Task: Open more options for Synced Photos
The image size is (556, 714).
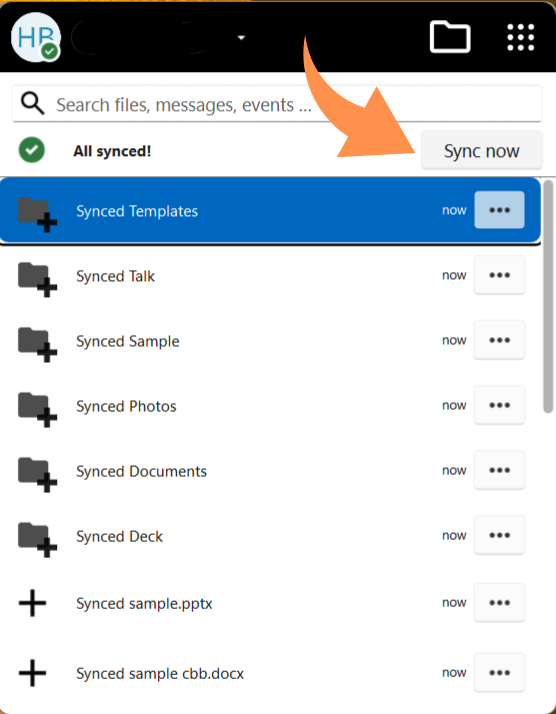Action: tap(500, 405)
